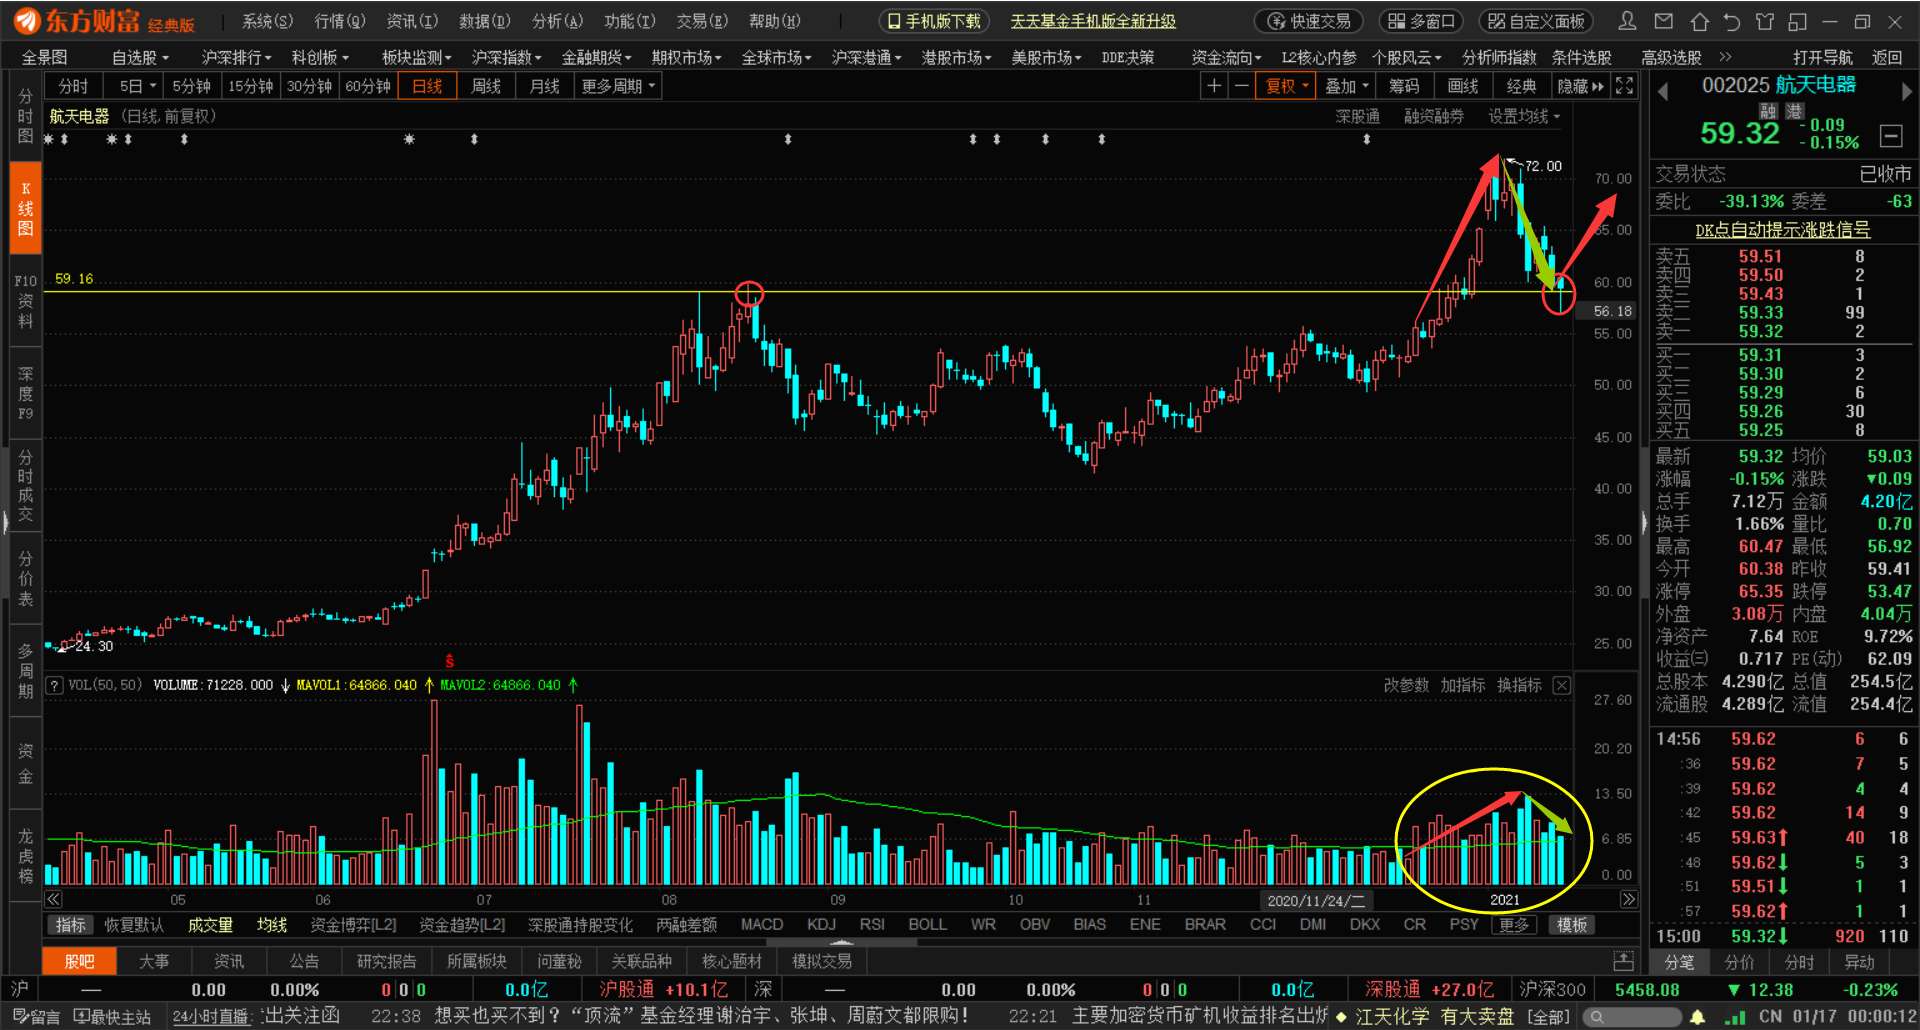This screenshot has height=1030, width=1920.
Task: Toggle fullscreen chart icon
Action: pos(1625,86)
